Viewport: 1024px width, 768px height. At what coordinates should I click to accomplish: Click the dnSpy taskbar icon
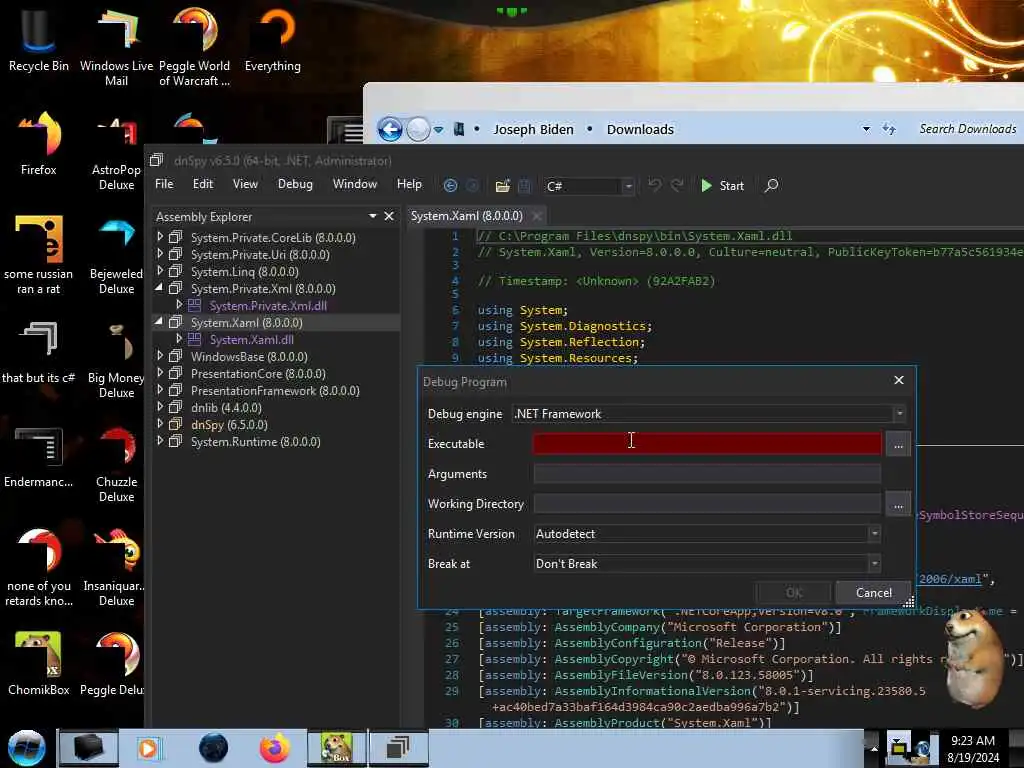398,748
